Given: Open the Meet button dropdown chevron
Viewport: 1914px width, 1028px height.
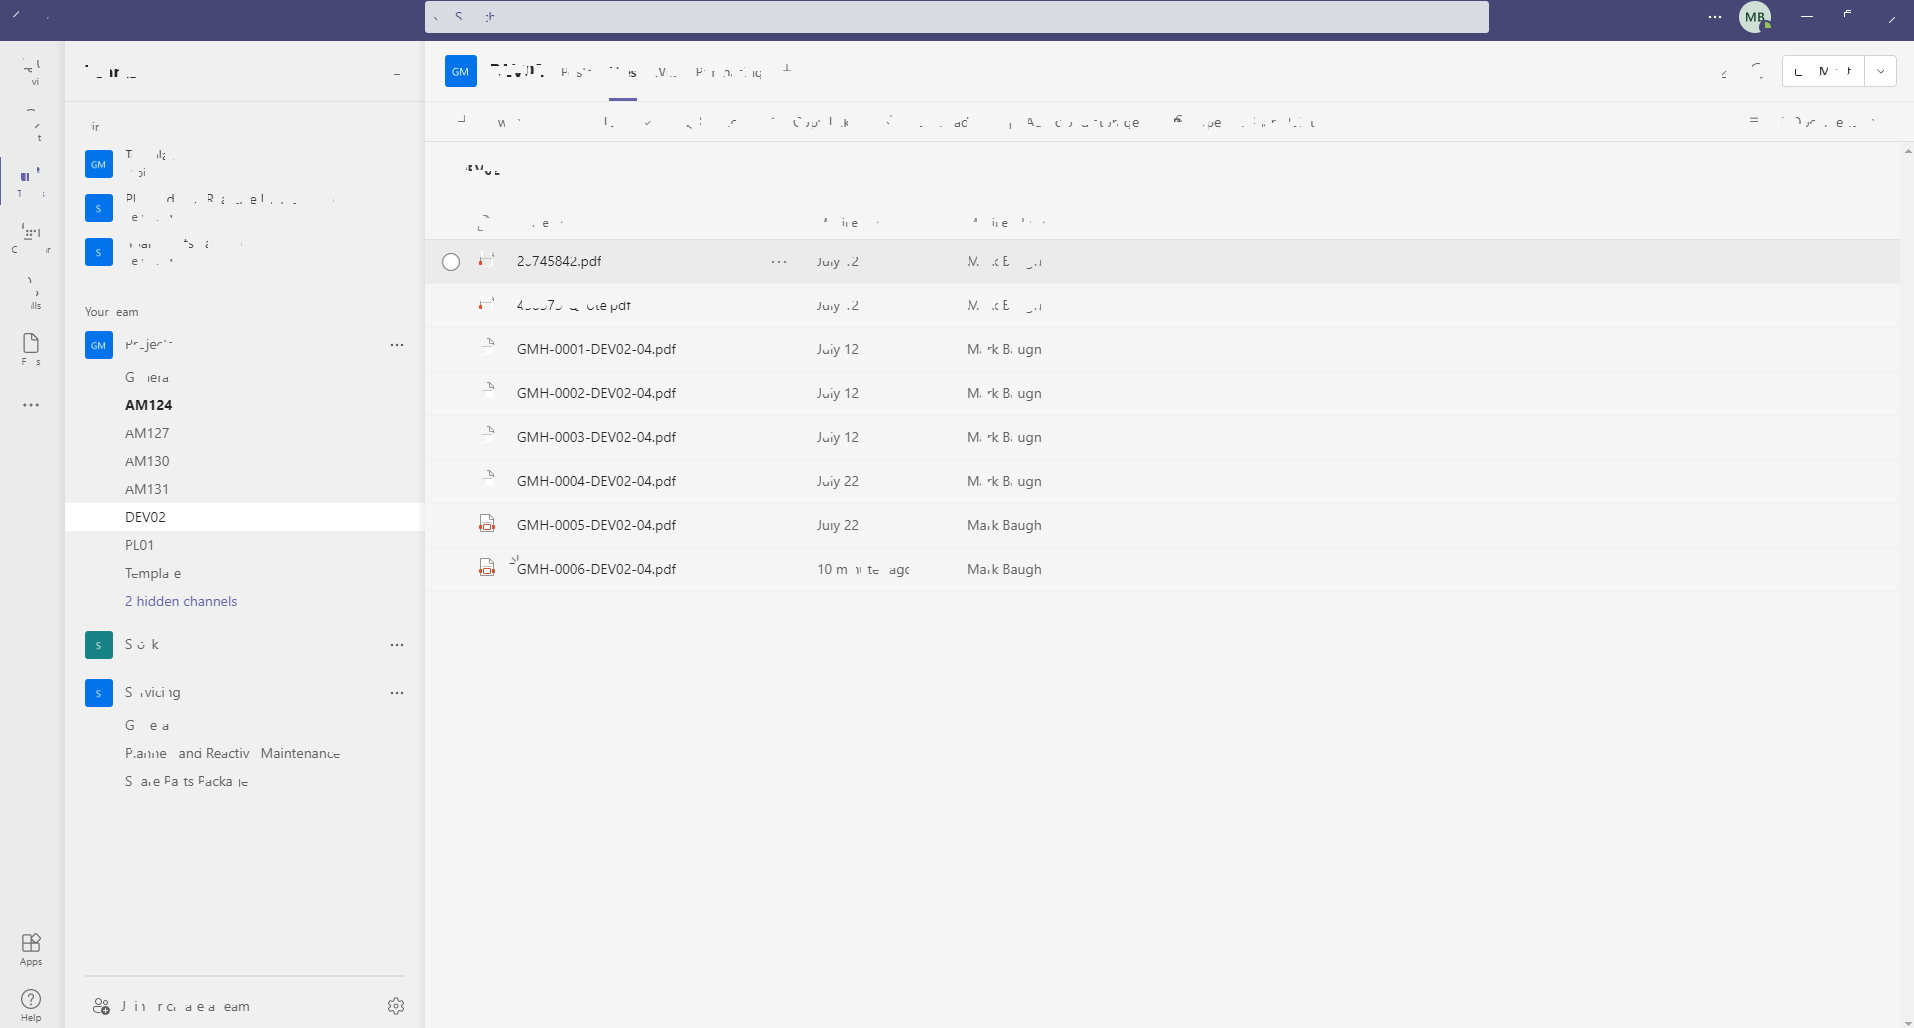Looking at the screenshot, I should click(1881, 70).
